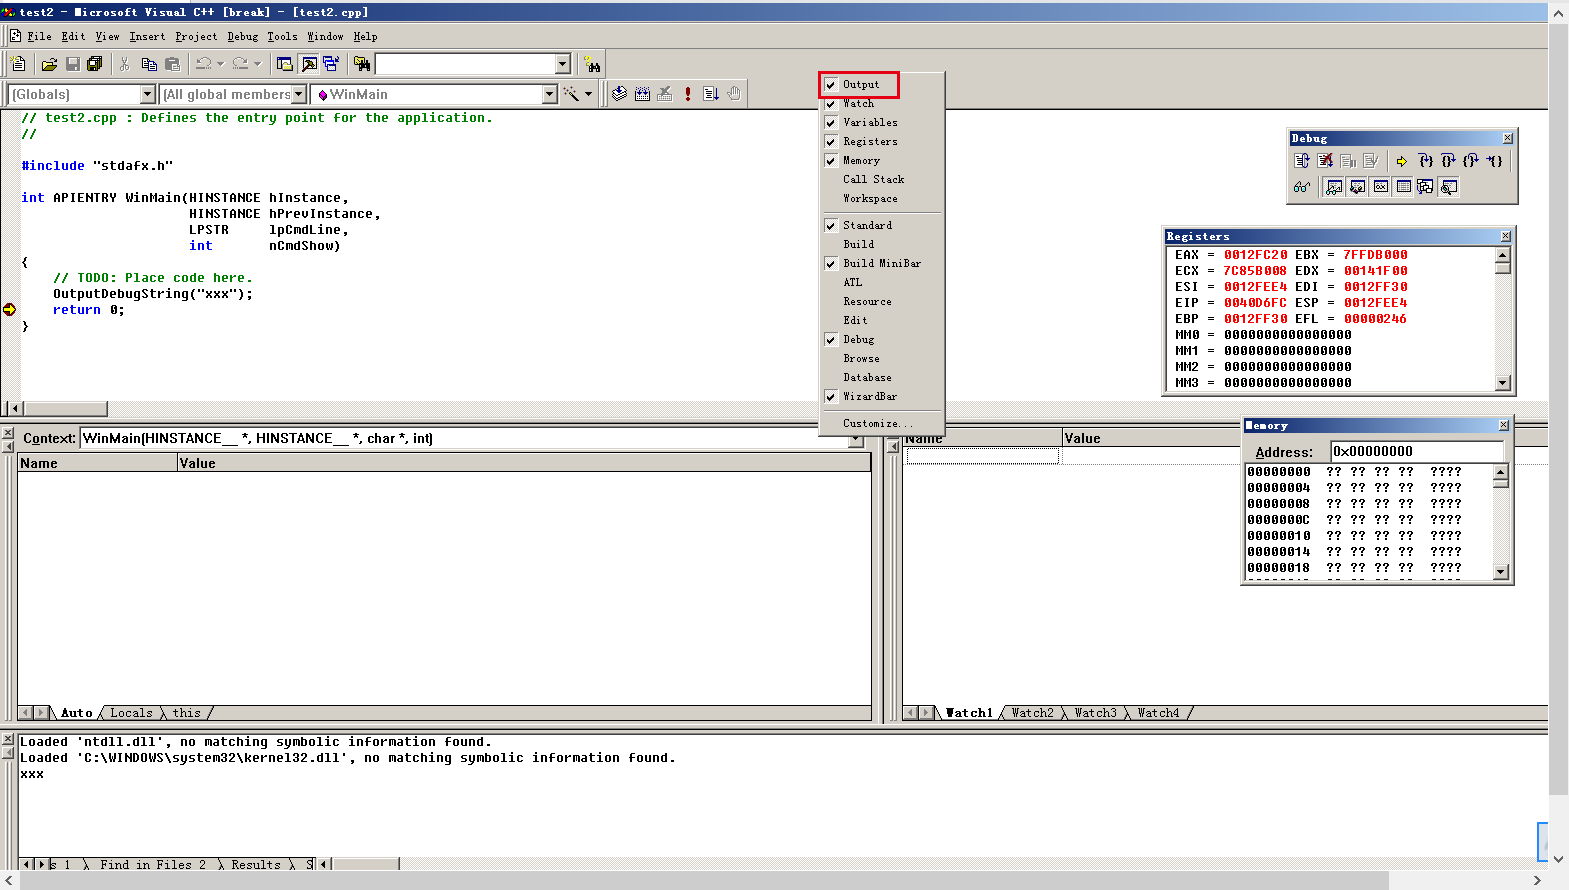Screen dimensions: 1569x890
Task: Open the Project menu
Action: [196, 36]
